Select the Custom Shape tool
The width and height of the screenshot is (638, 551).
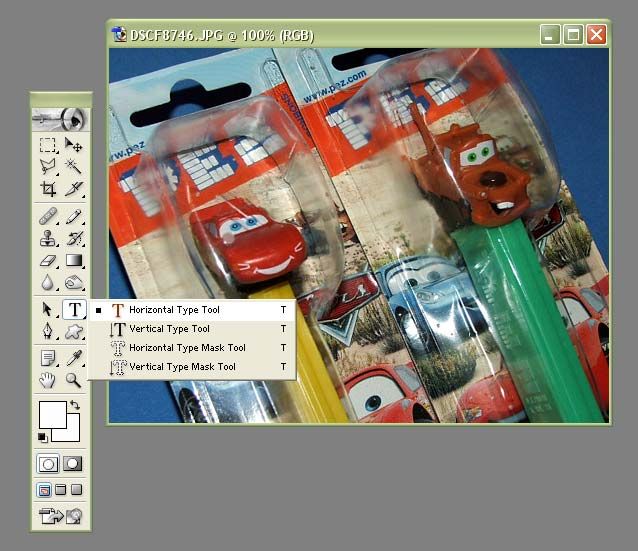pyautogui.click(x=73, y=331)
